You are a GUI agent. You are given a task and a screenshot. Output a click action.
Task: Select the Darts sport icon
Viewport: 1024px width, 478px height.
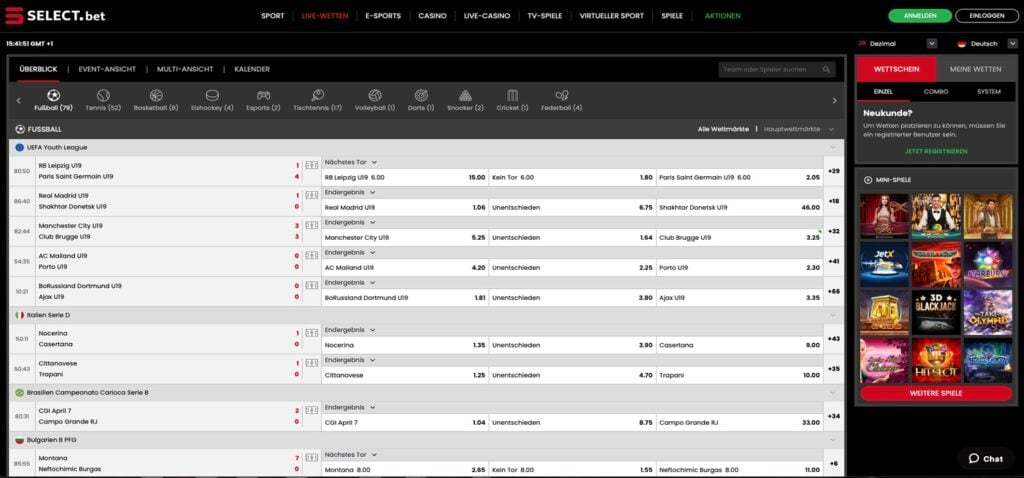[x=421, y=95]
